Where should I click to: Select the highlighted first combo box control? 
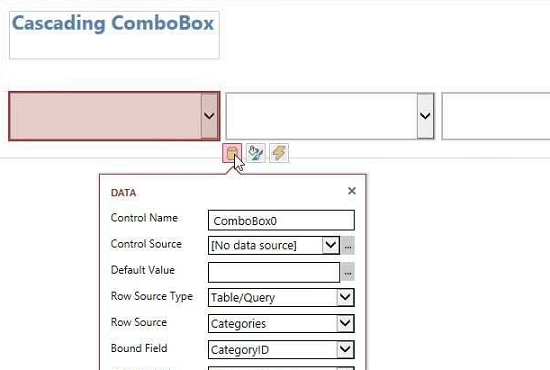pyautogui.click(x=114, y=116)
